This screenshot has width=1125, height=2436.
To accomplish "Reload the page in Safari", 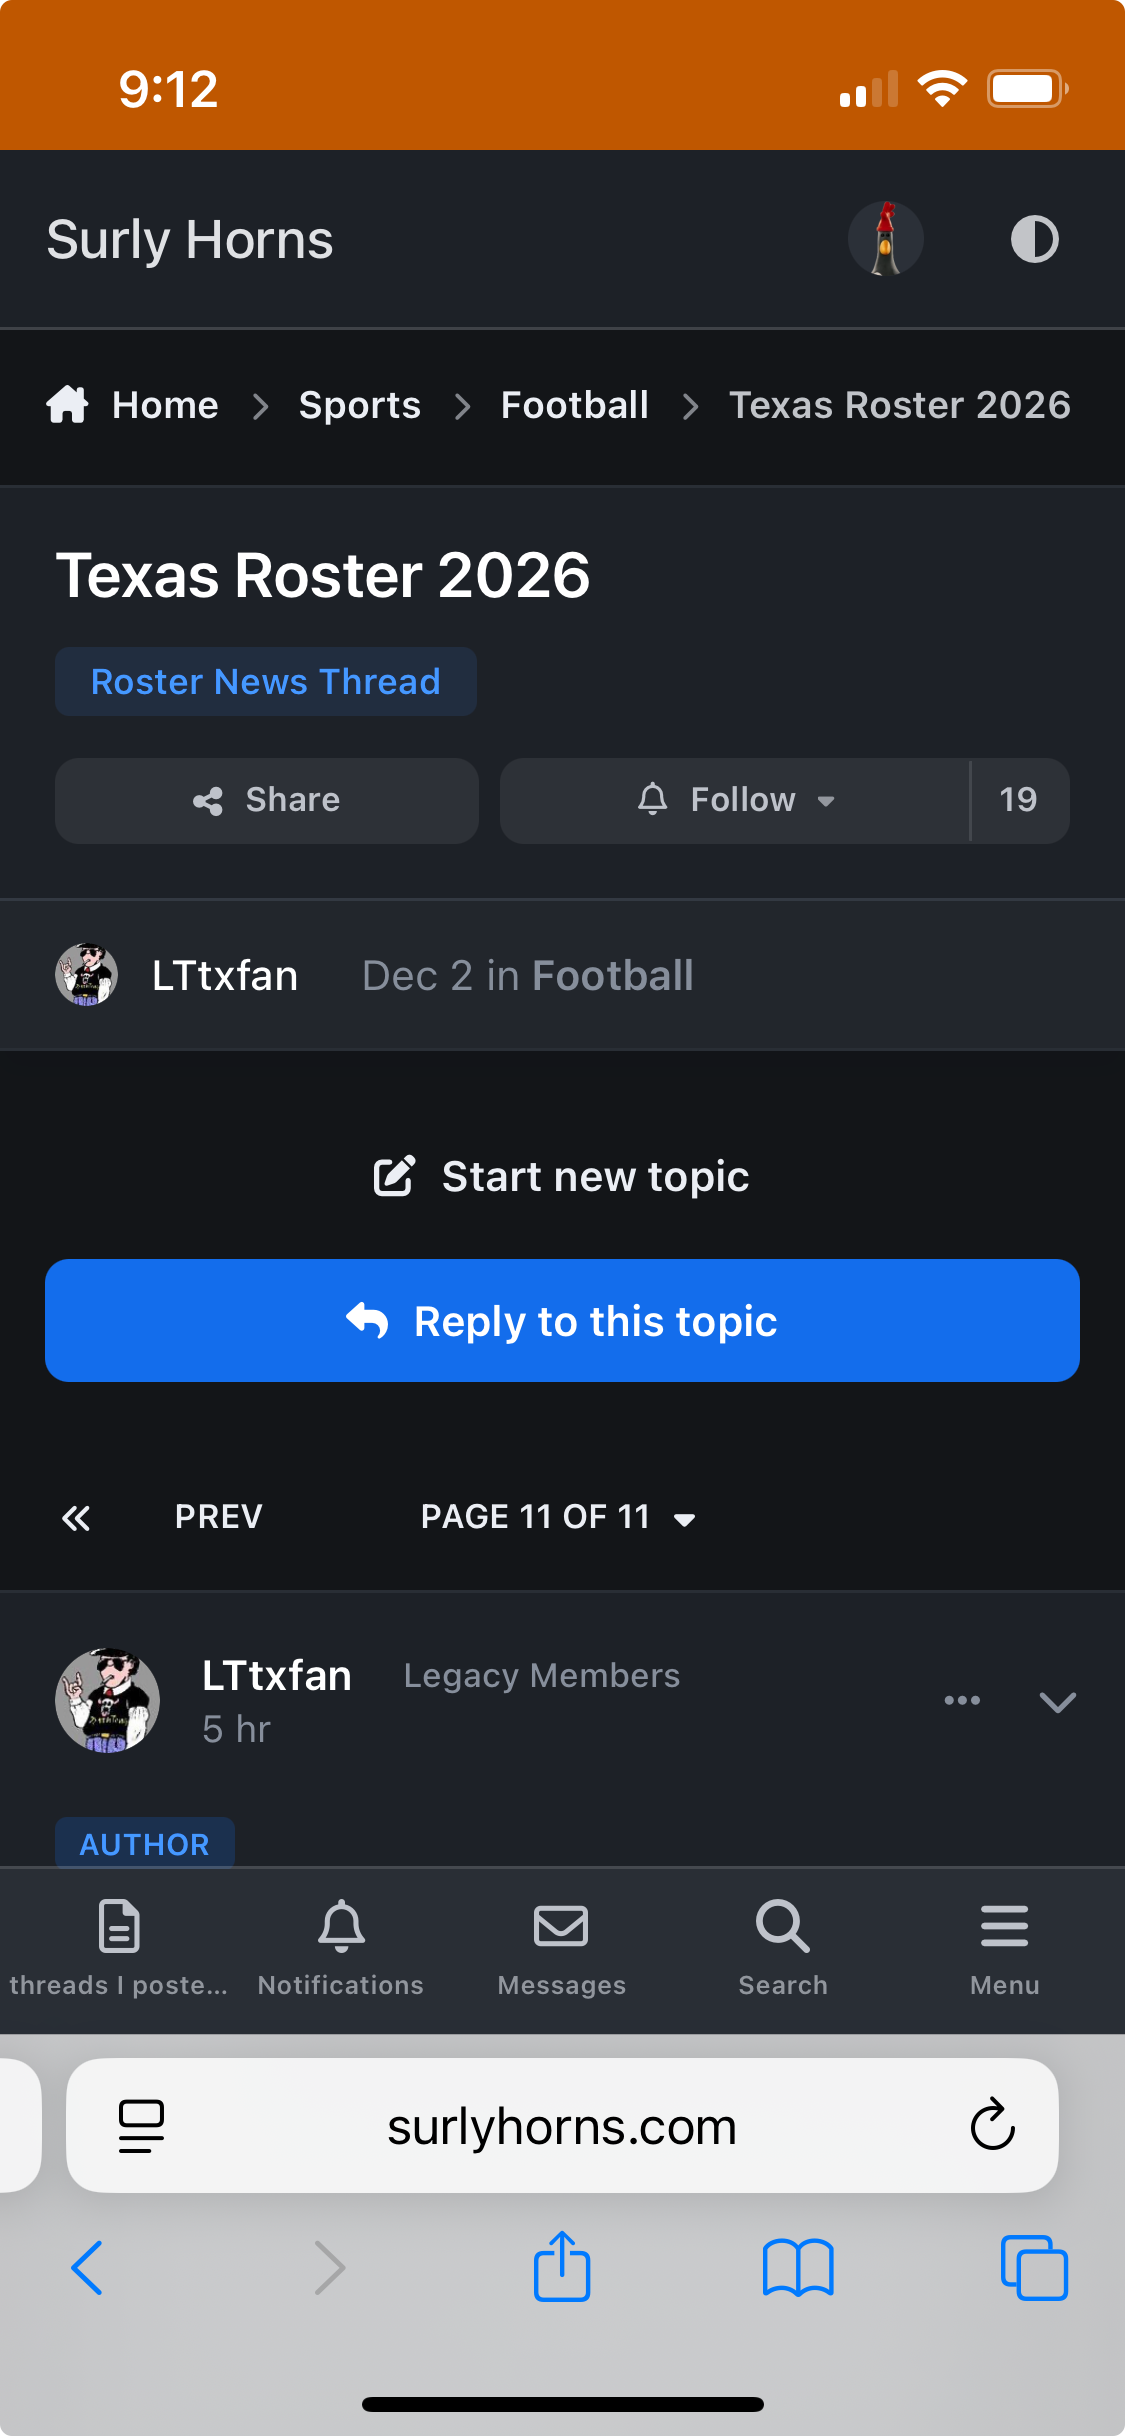I will tap(992, 2124).
